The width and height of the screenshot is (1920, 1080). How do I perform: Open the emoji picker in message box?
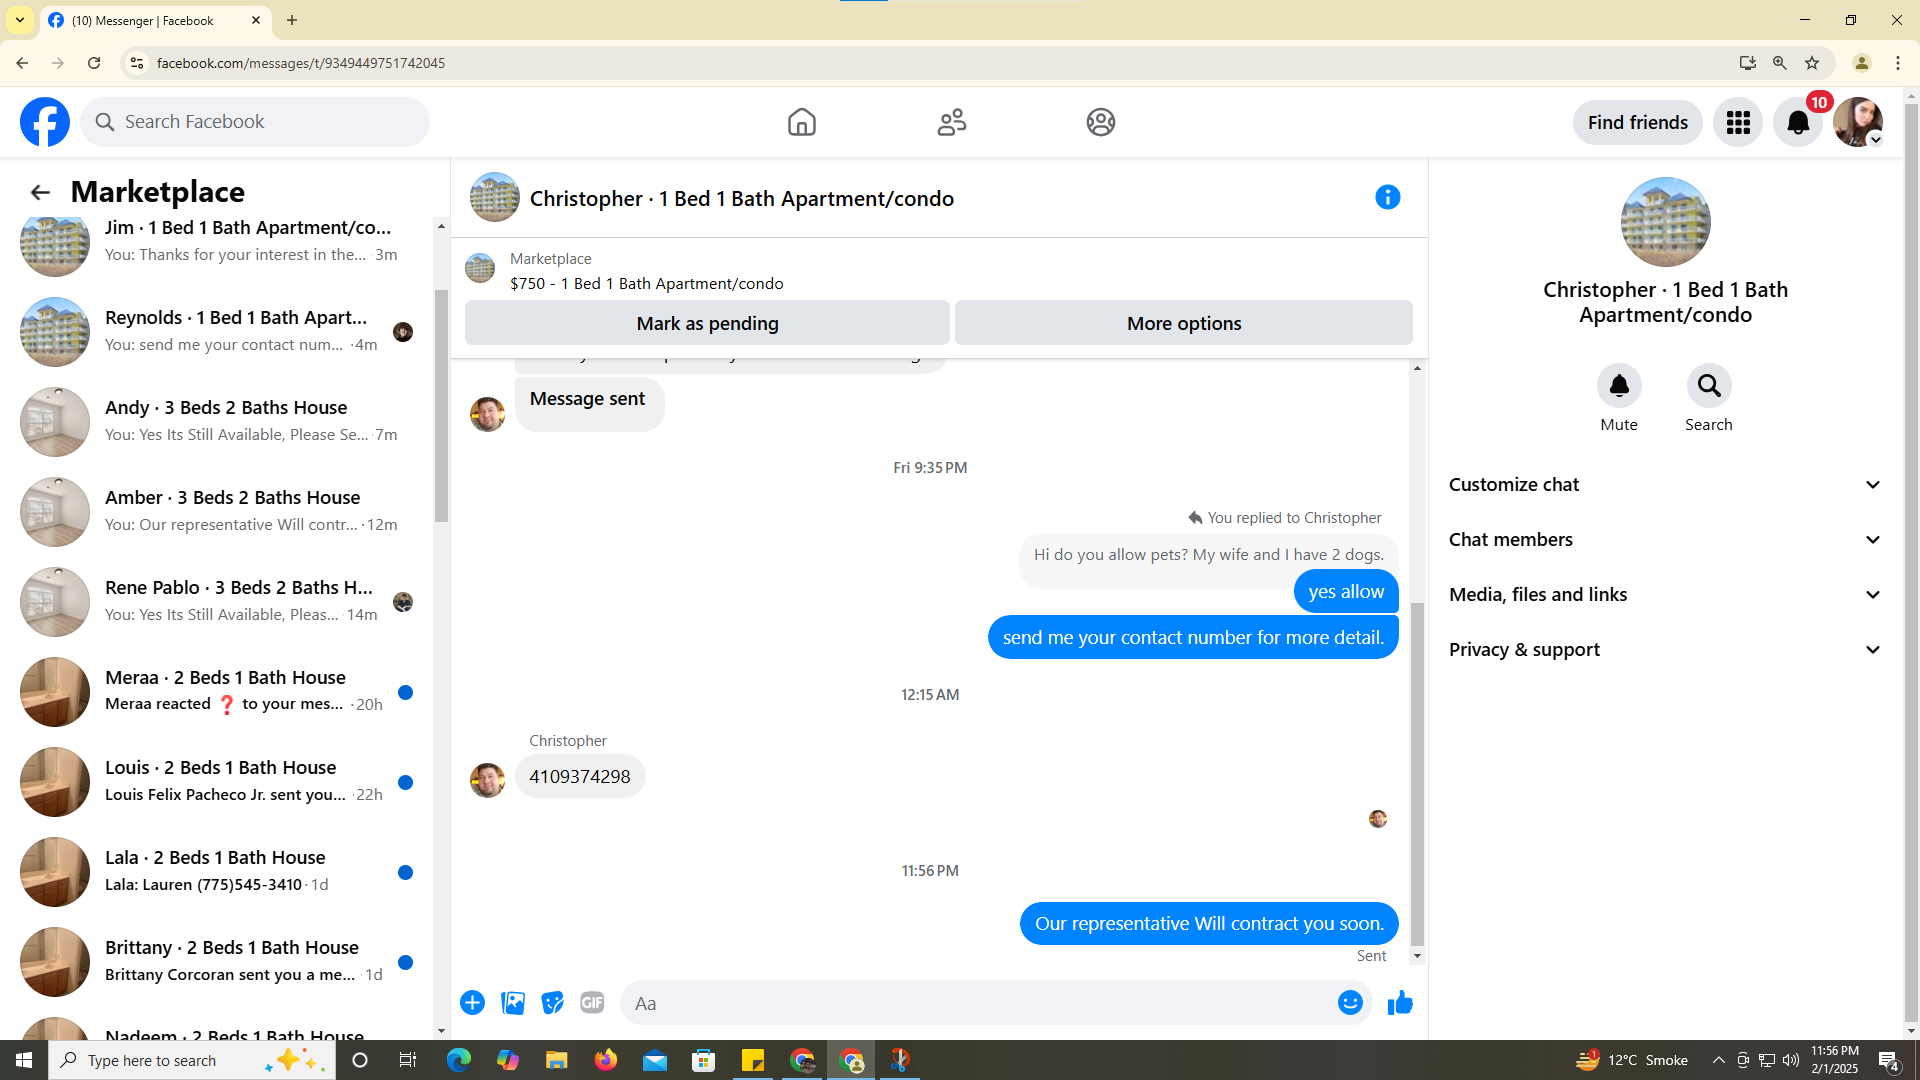(1350, 1002)
